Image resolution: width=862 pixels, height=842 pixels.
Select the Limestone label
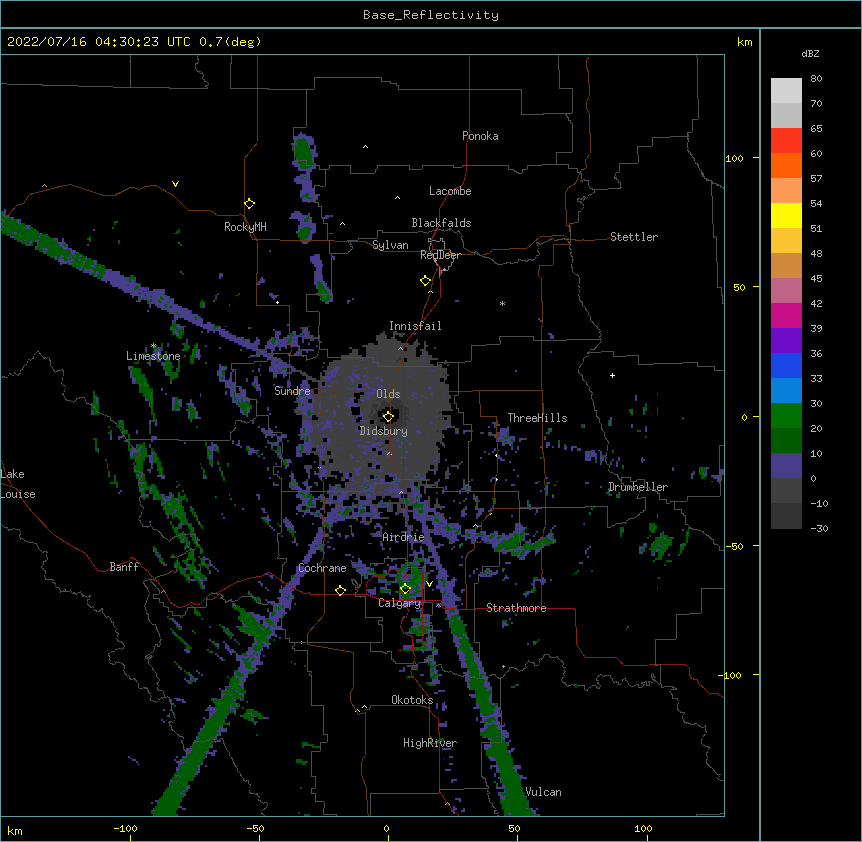tap(153, 356)
